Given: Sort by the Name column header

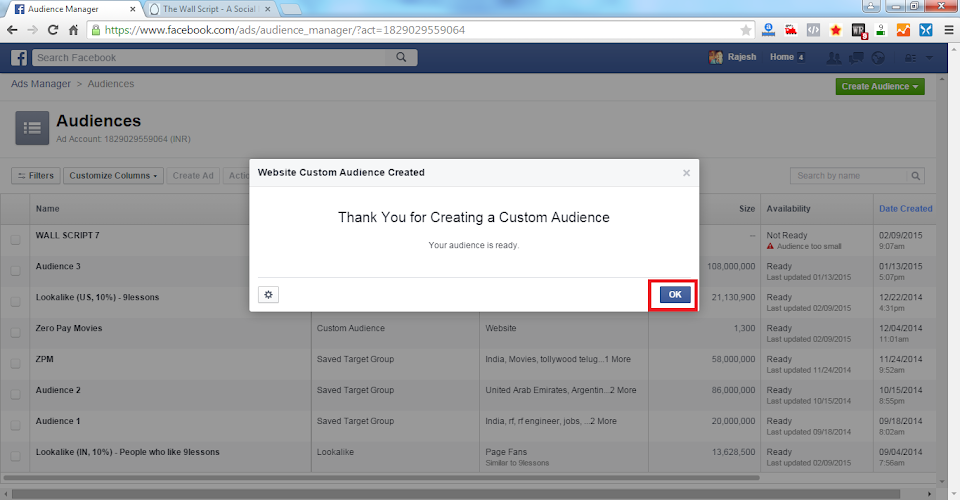Looking at the screenshot, I should 48,209.
